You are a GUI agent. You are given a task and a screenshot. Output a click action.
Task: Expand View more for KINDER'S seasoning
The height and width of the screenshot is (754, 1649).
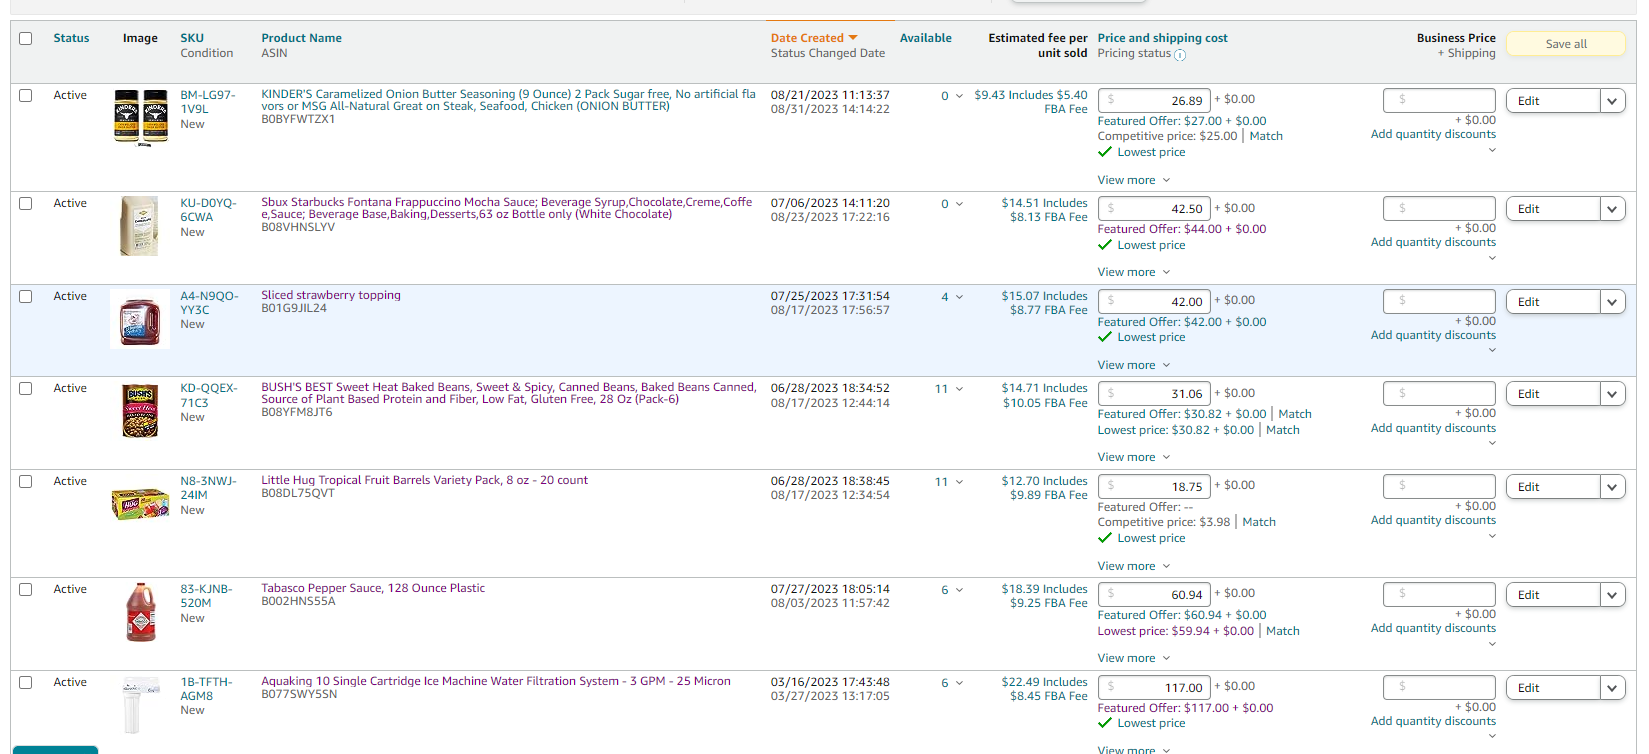[1134, 180]
